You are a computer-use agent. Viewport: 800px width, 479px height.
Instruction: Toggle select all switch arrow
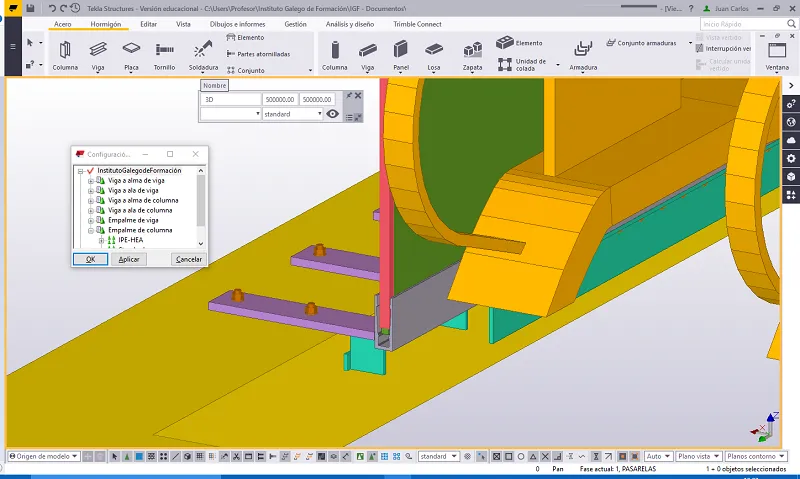click(x=114, y=456)
